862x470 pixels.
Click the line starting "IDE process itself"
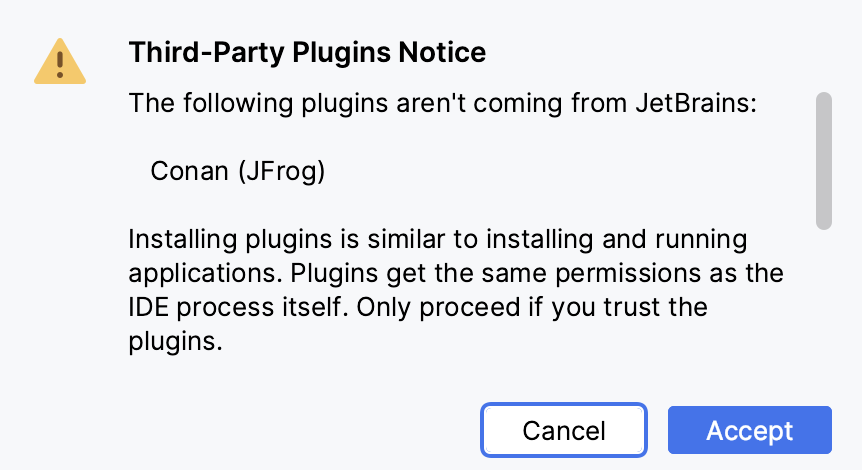[418, 307]
